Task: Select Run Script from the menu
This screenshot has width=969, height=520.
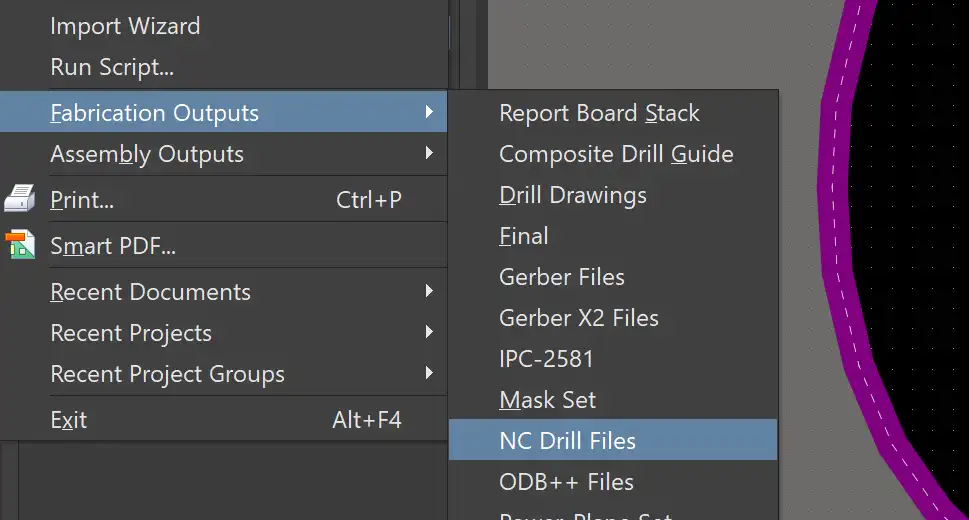Action: (x=112, y=68)
